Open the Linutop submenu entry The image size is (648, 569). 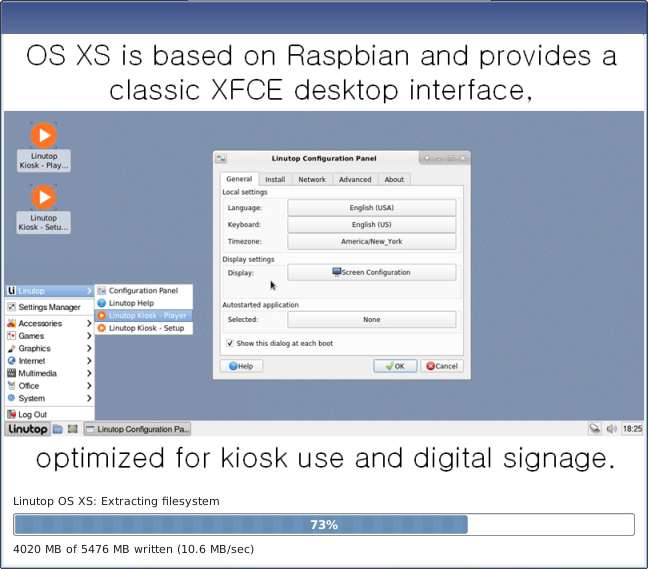pyautogui.click(x=50, y=291)
